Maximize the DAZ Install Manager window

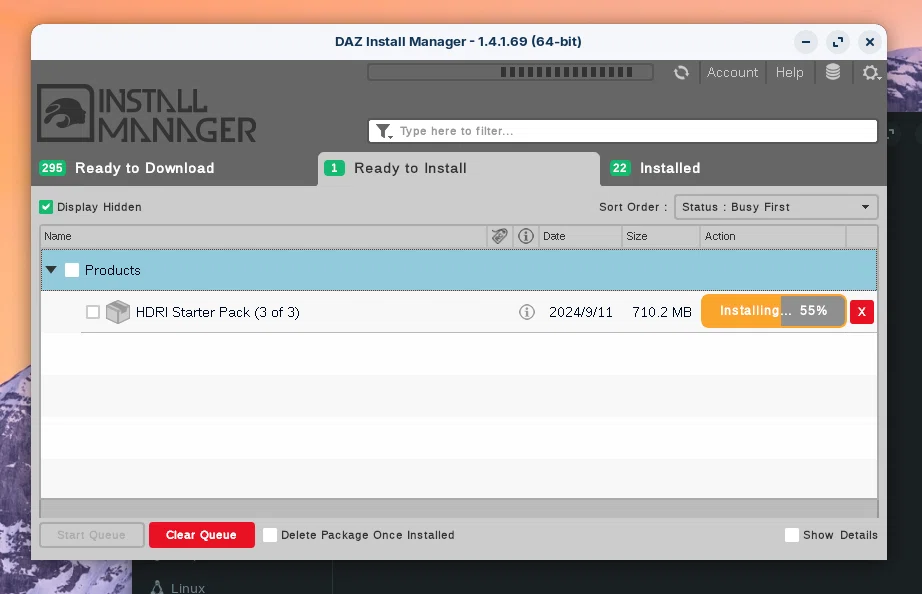click(838, 42)
